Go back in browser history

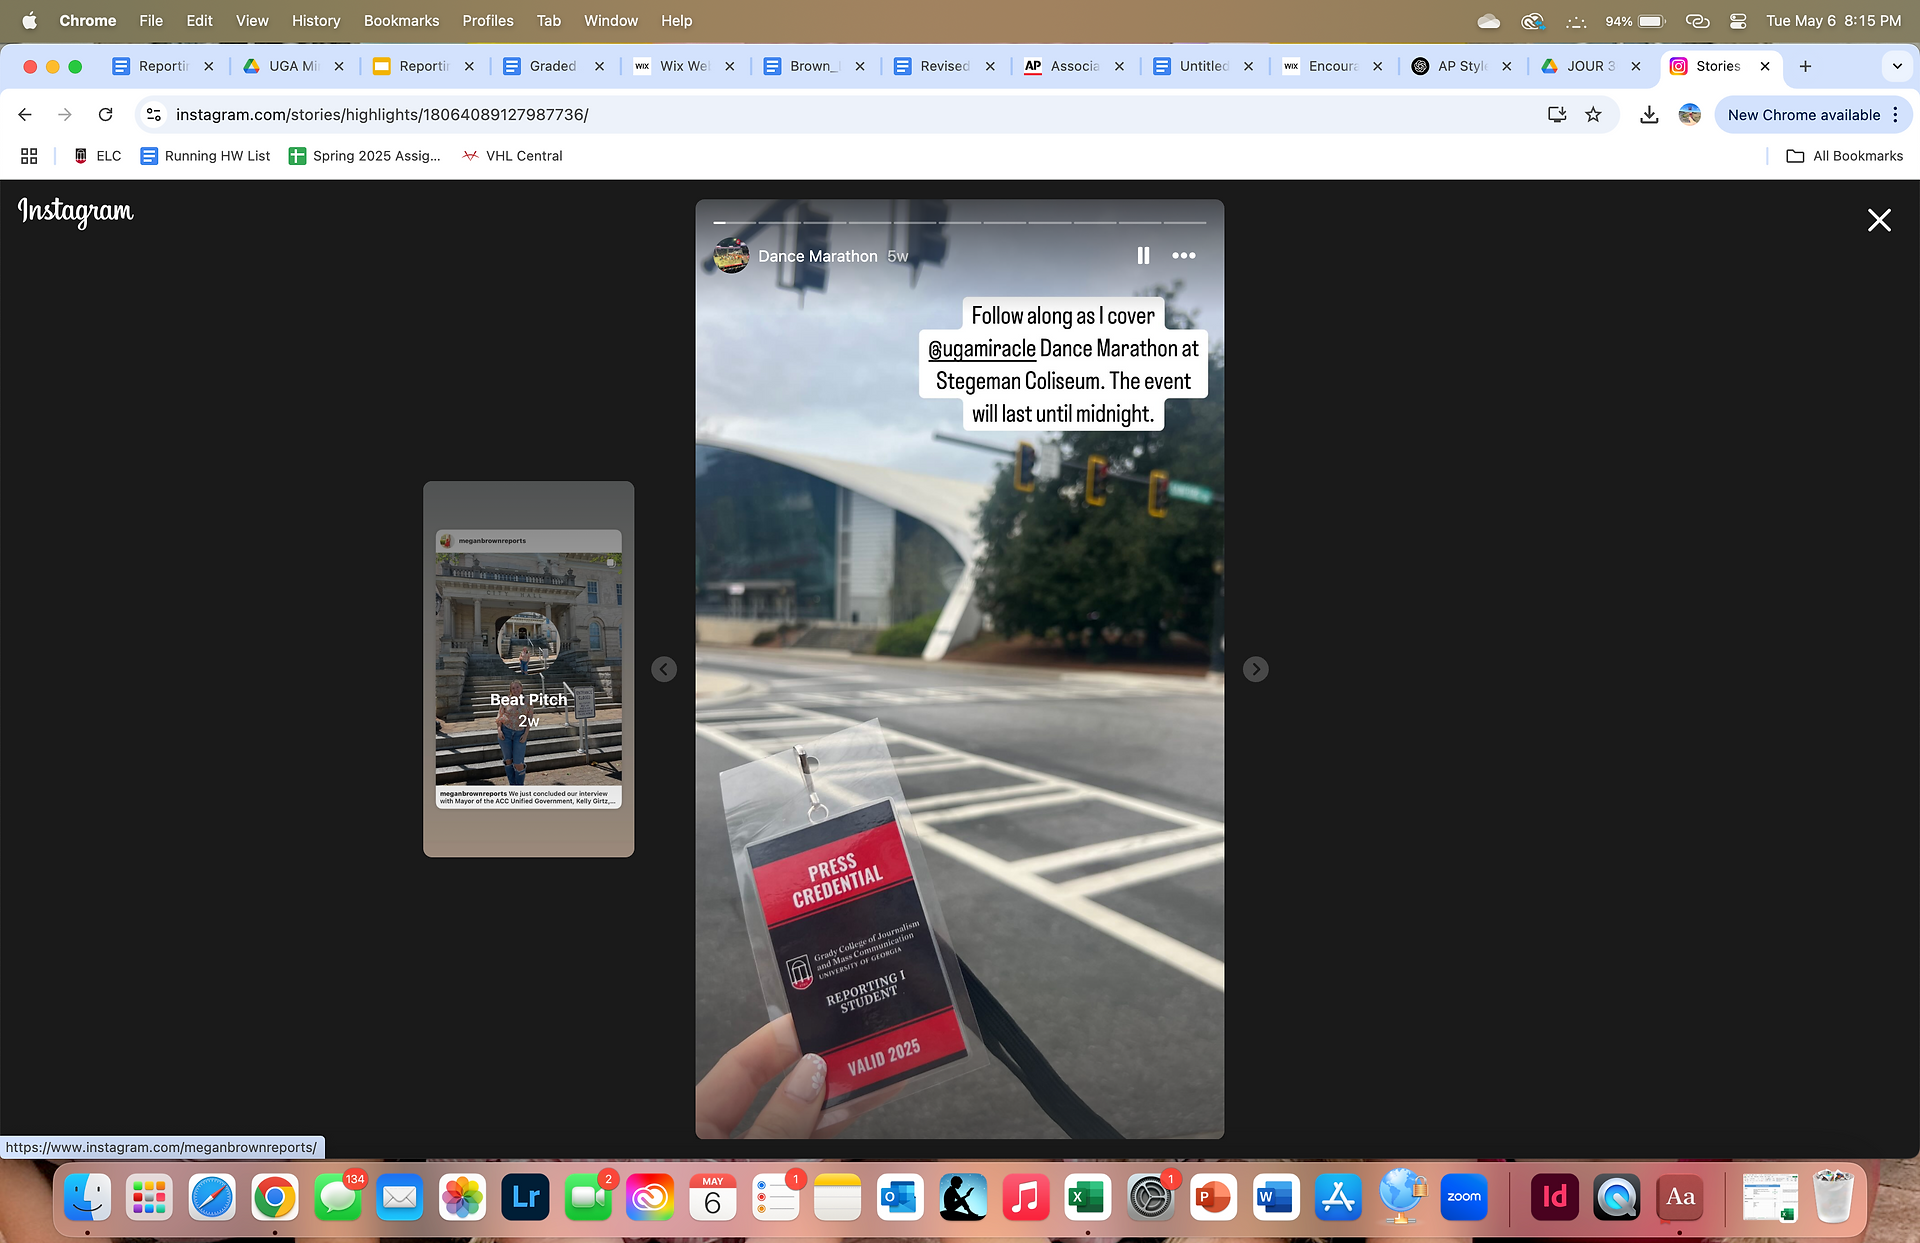coord(25,115)
